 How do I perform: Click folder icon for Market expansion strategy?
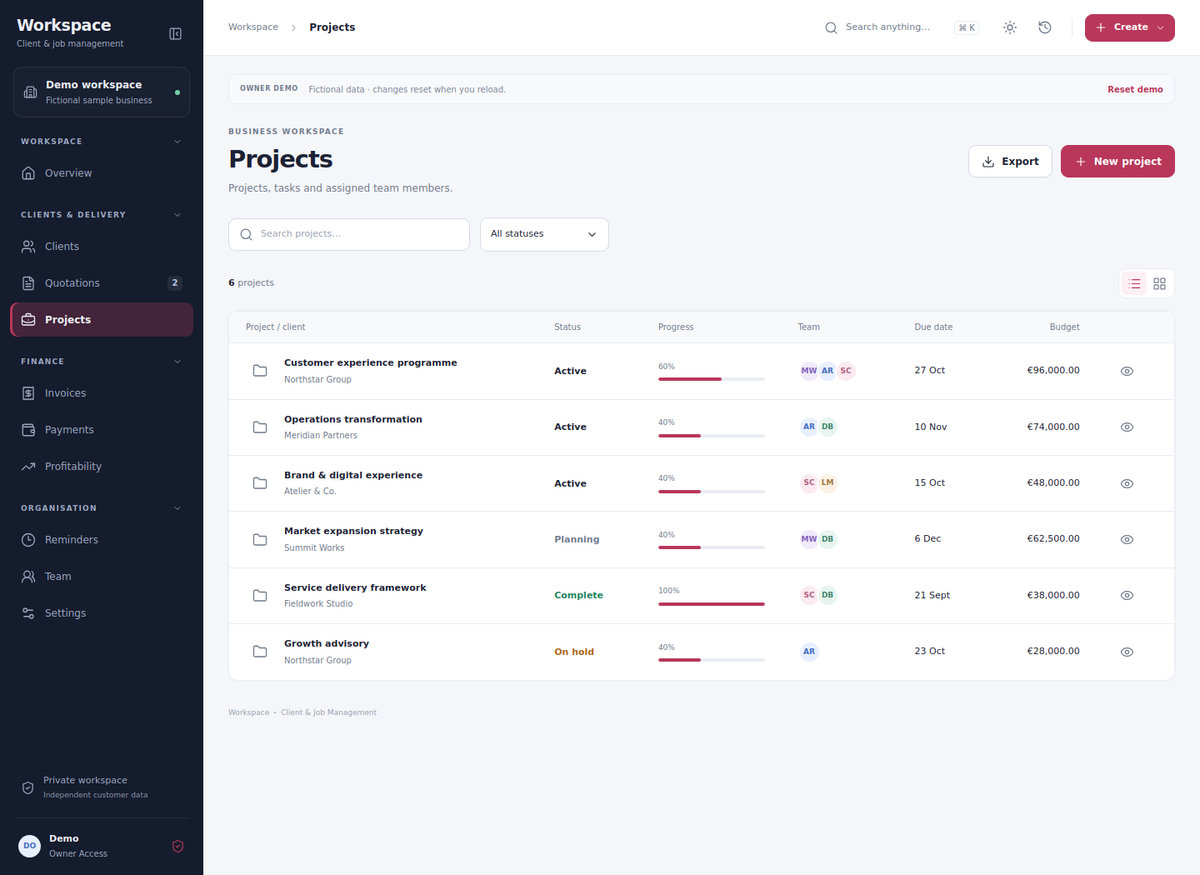coord(260,539)
